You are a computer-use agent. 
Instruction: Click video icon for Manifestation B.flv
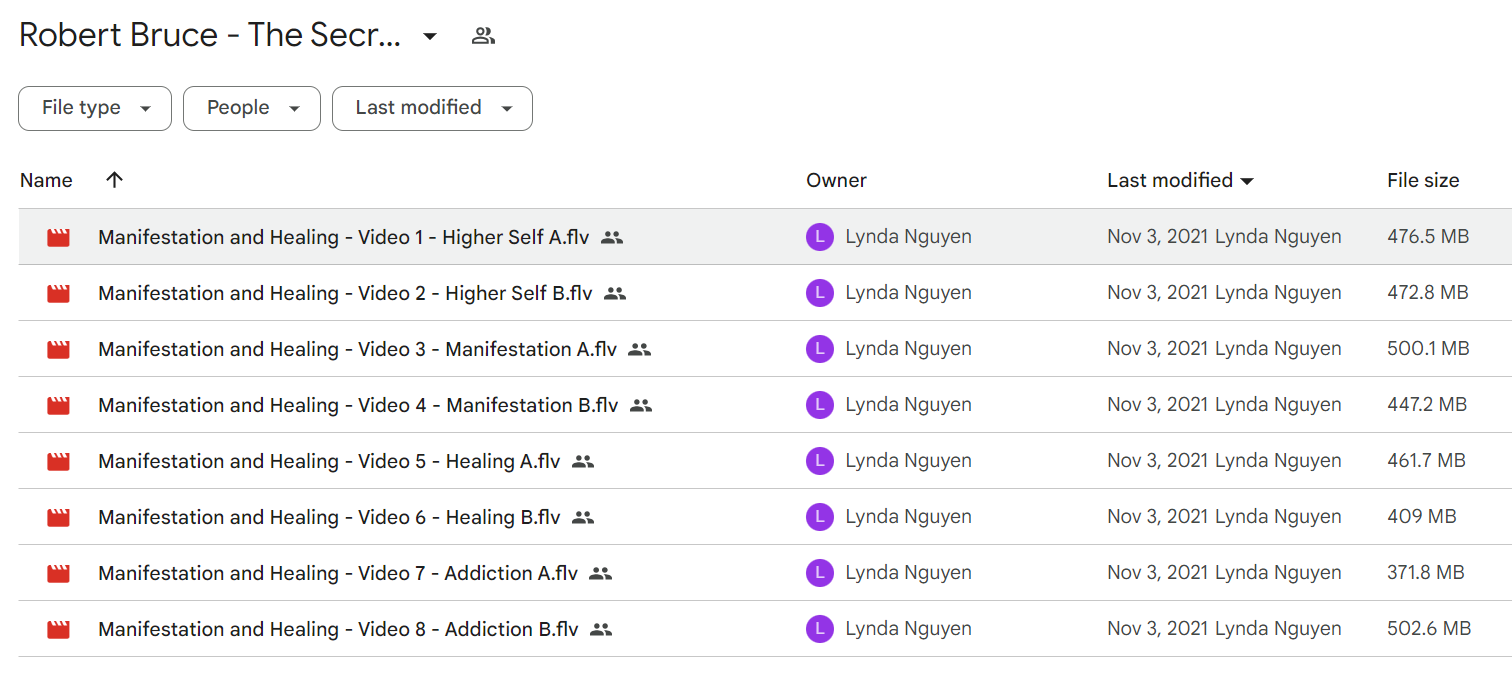coord(59,405)
